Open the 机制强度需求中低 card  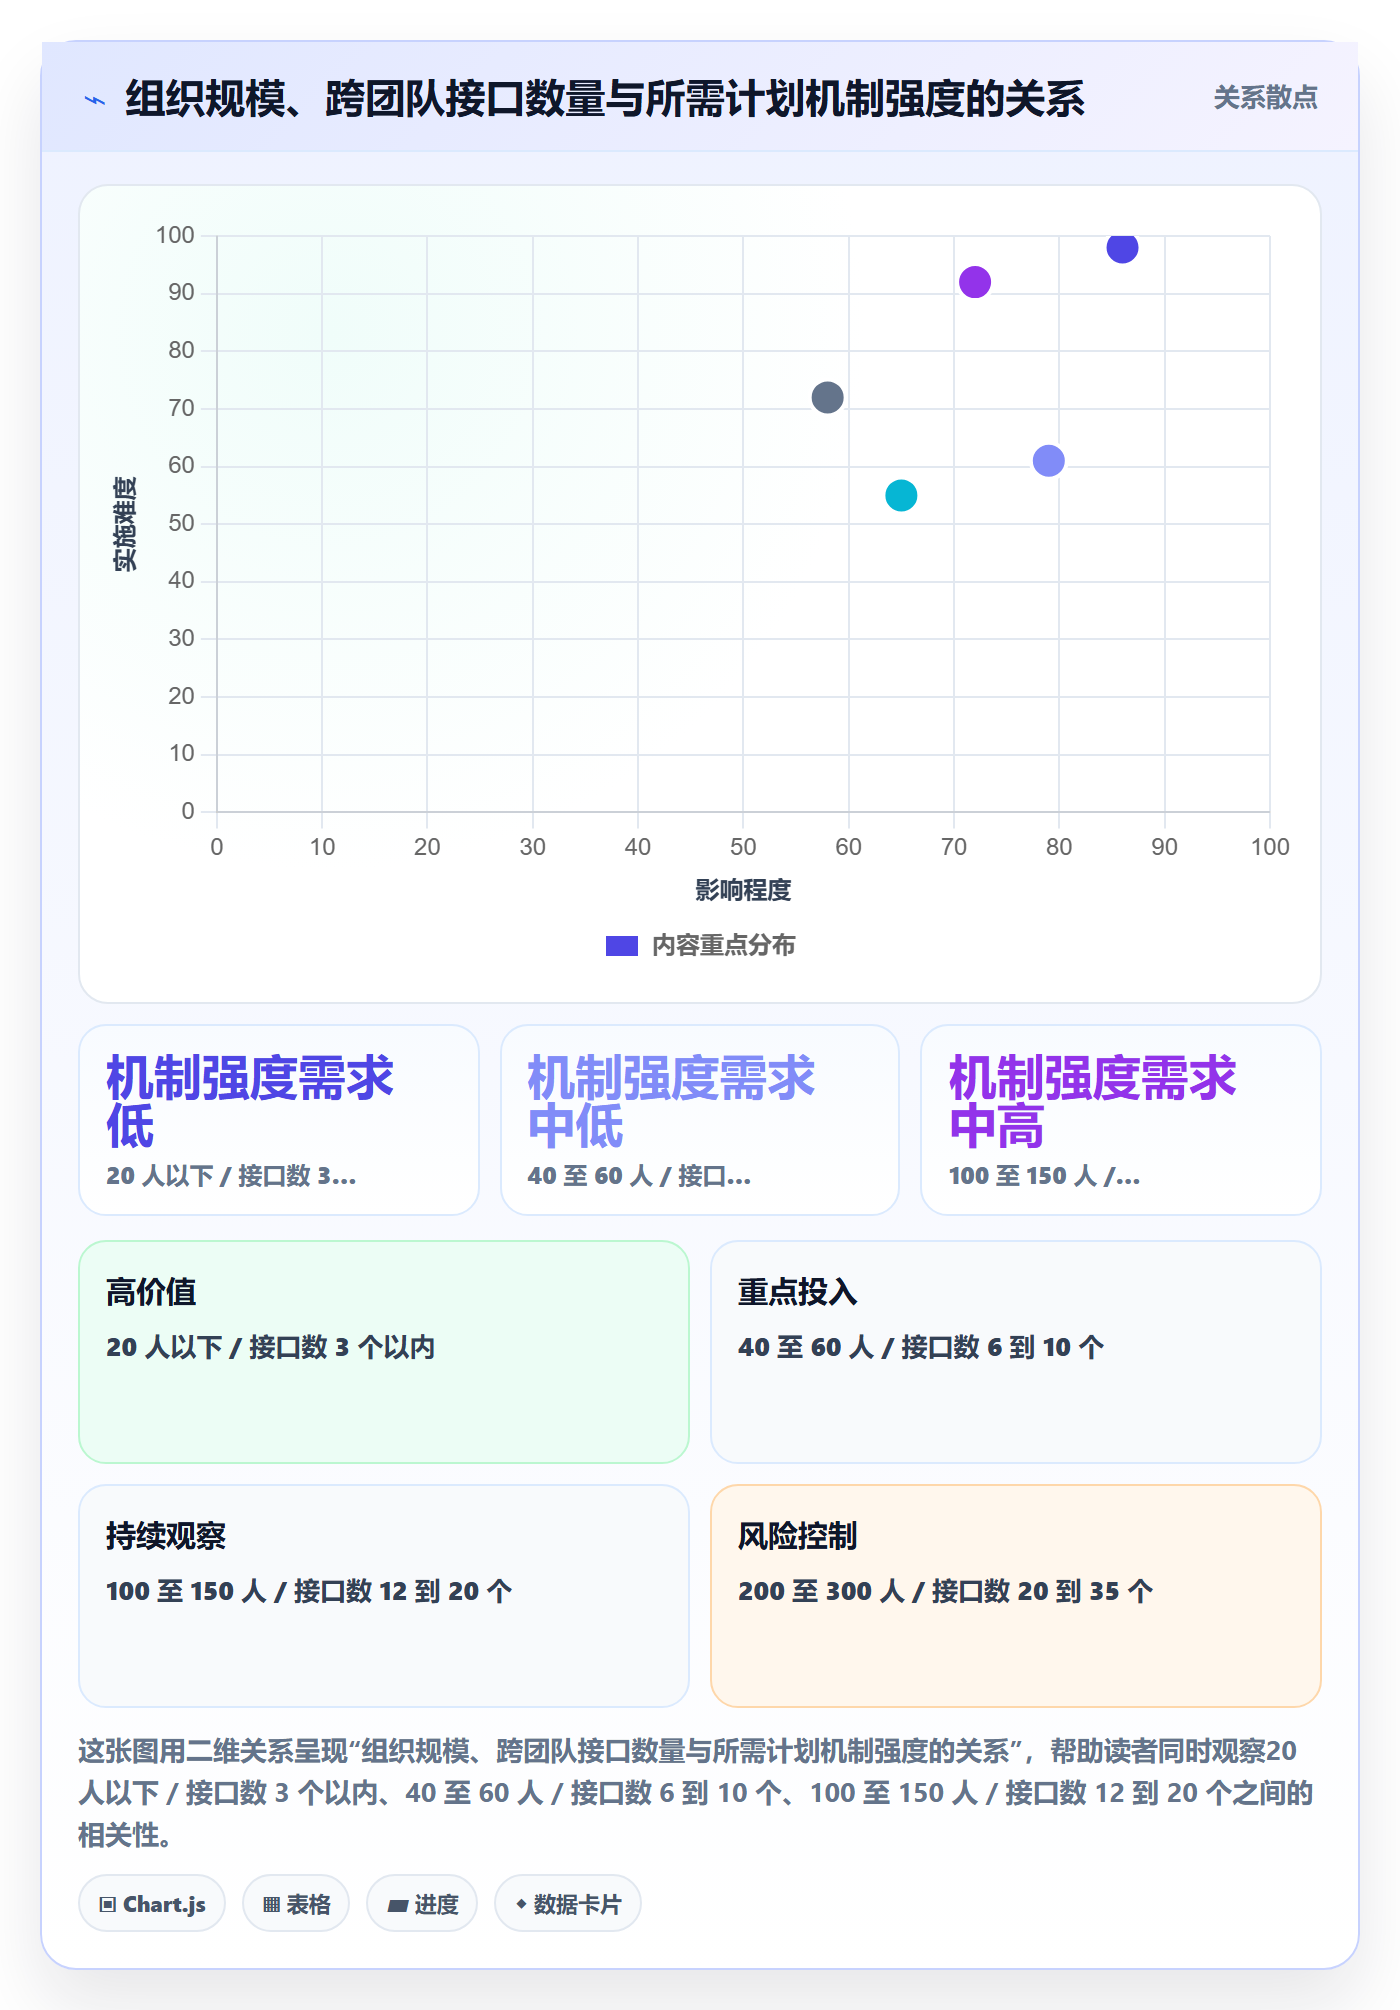pyautogui.click(x=700, y=1120)
